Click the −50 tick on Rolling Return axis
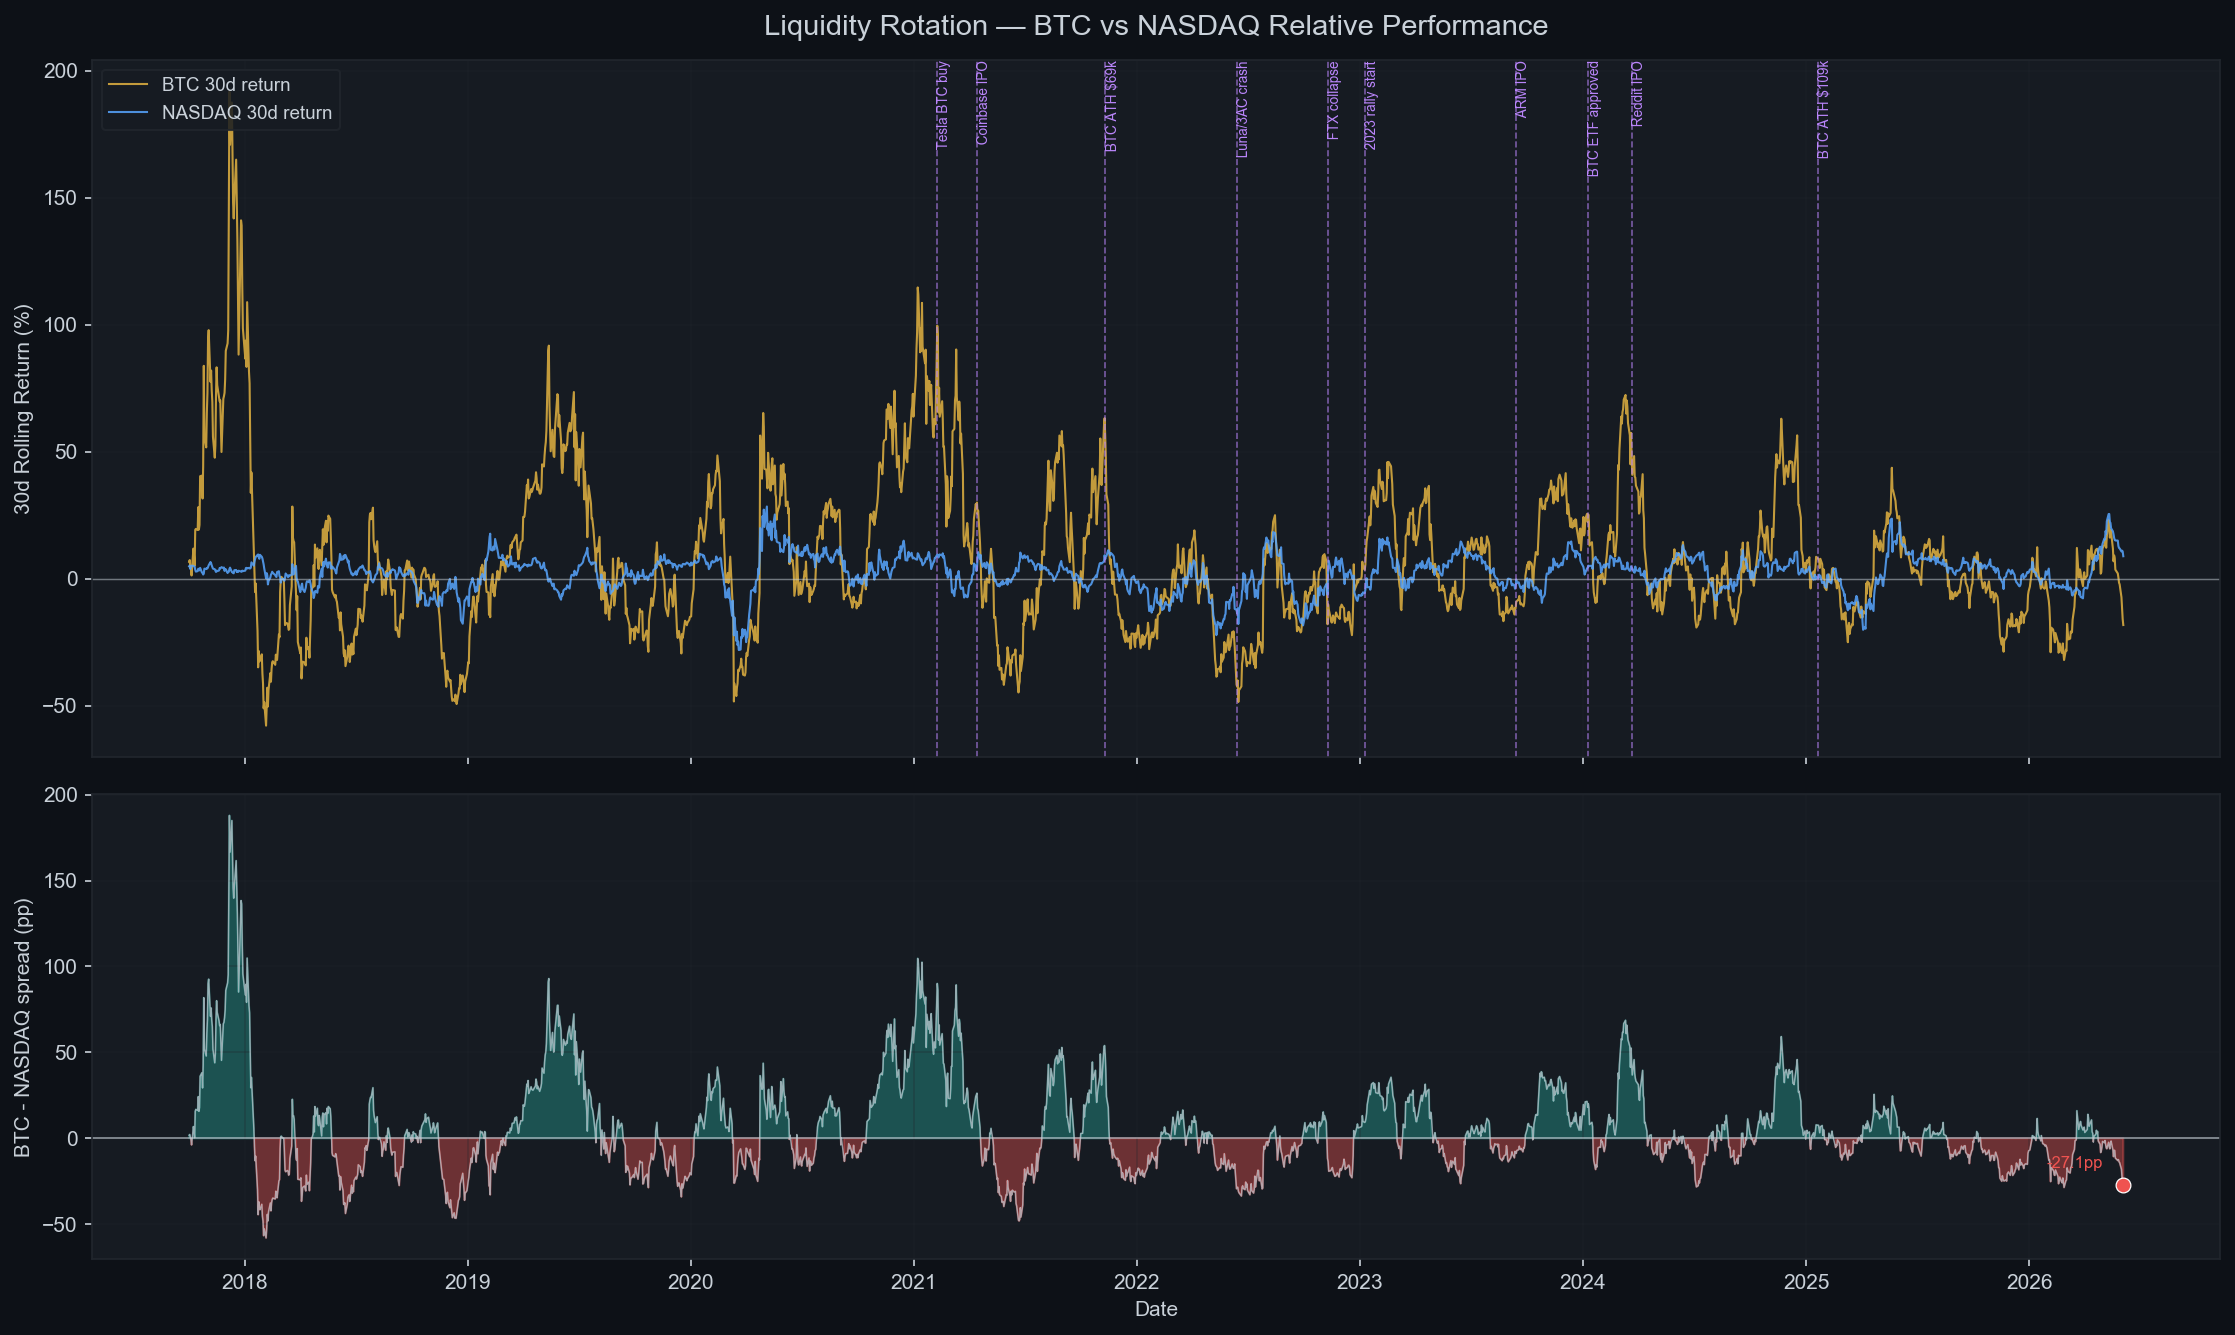 [59, 706]
